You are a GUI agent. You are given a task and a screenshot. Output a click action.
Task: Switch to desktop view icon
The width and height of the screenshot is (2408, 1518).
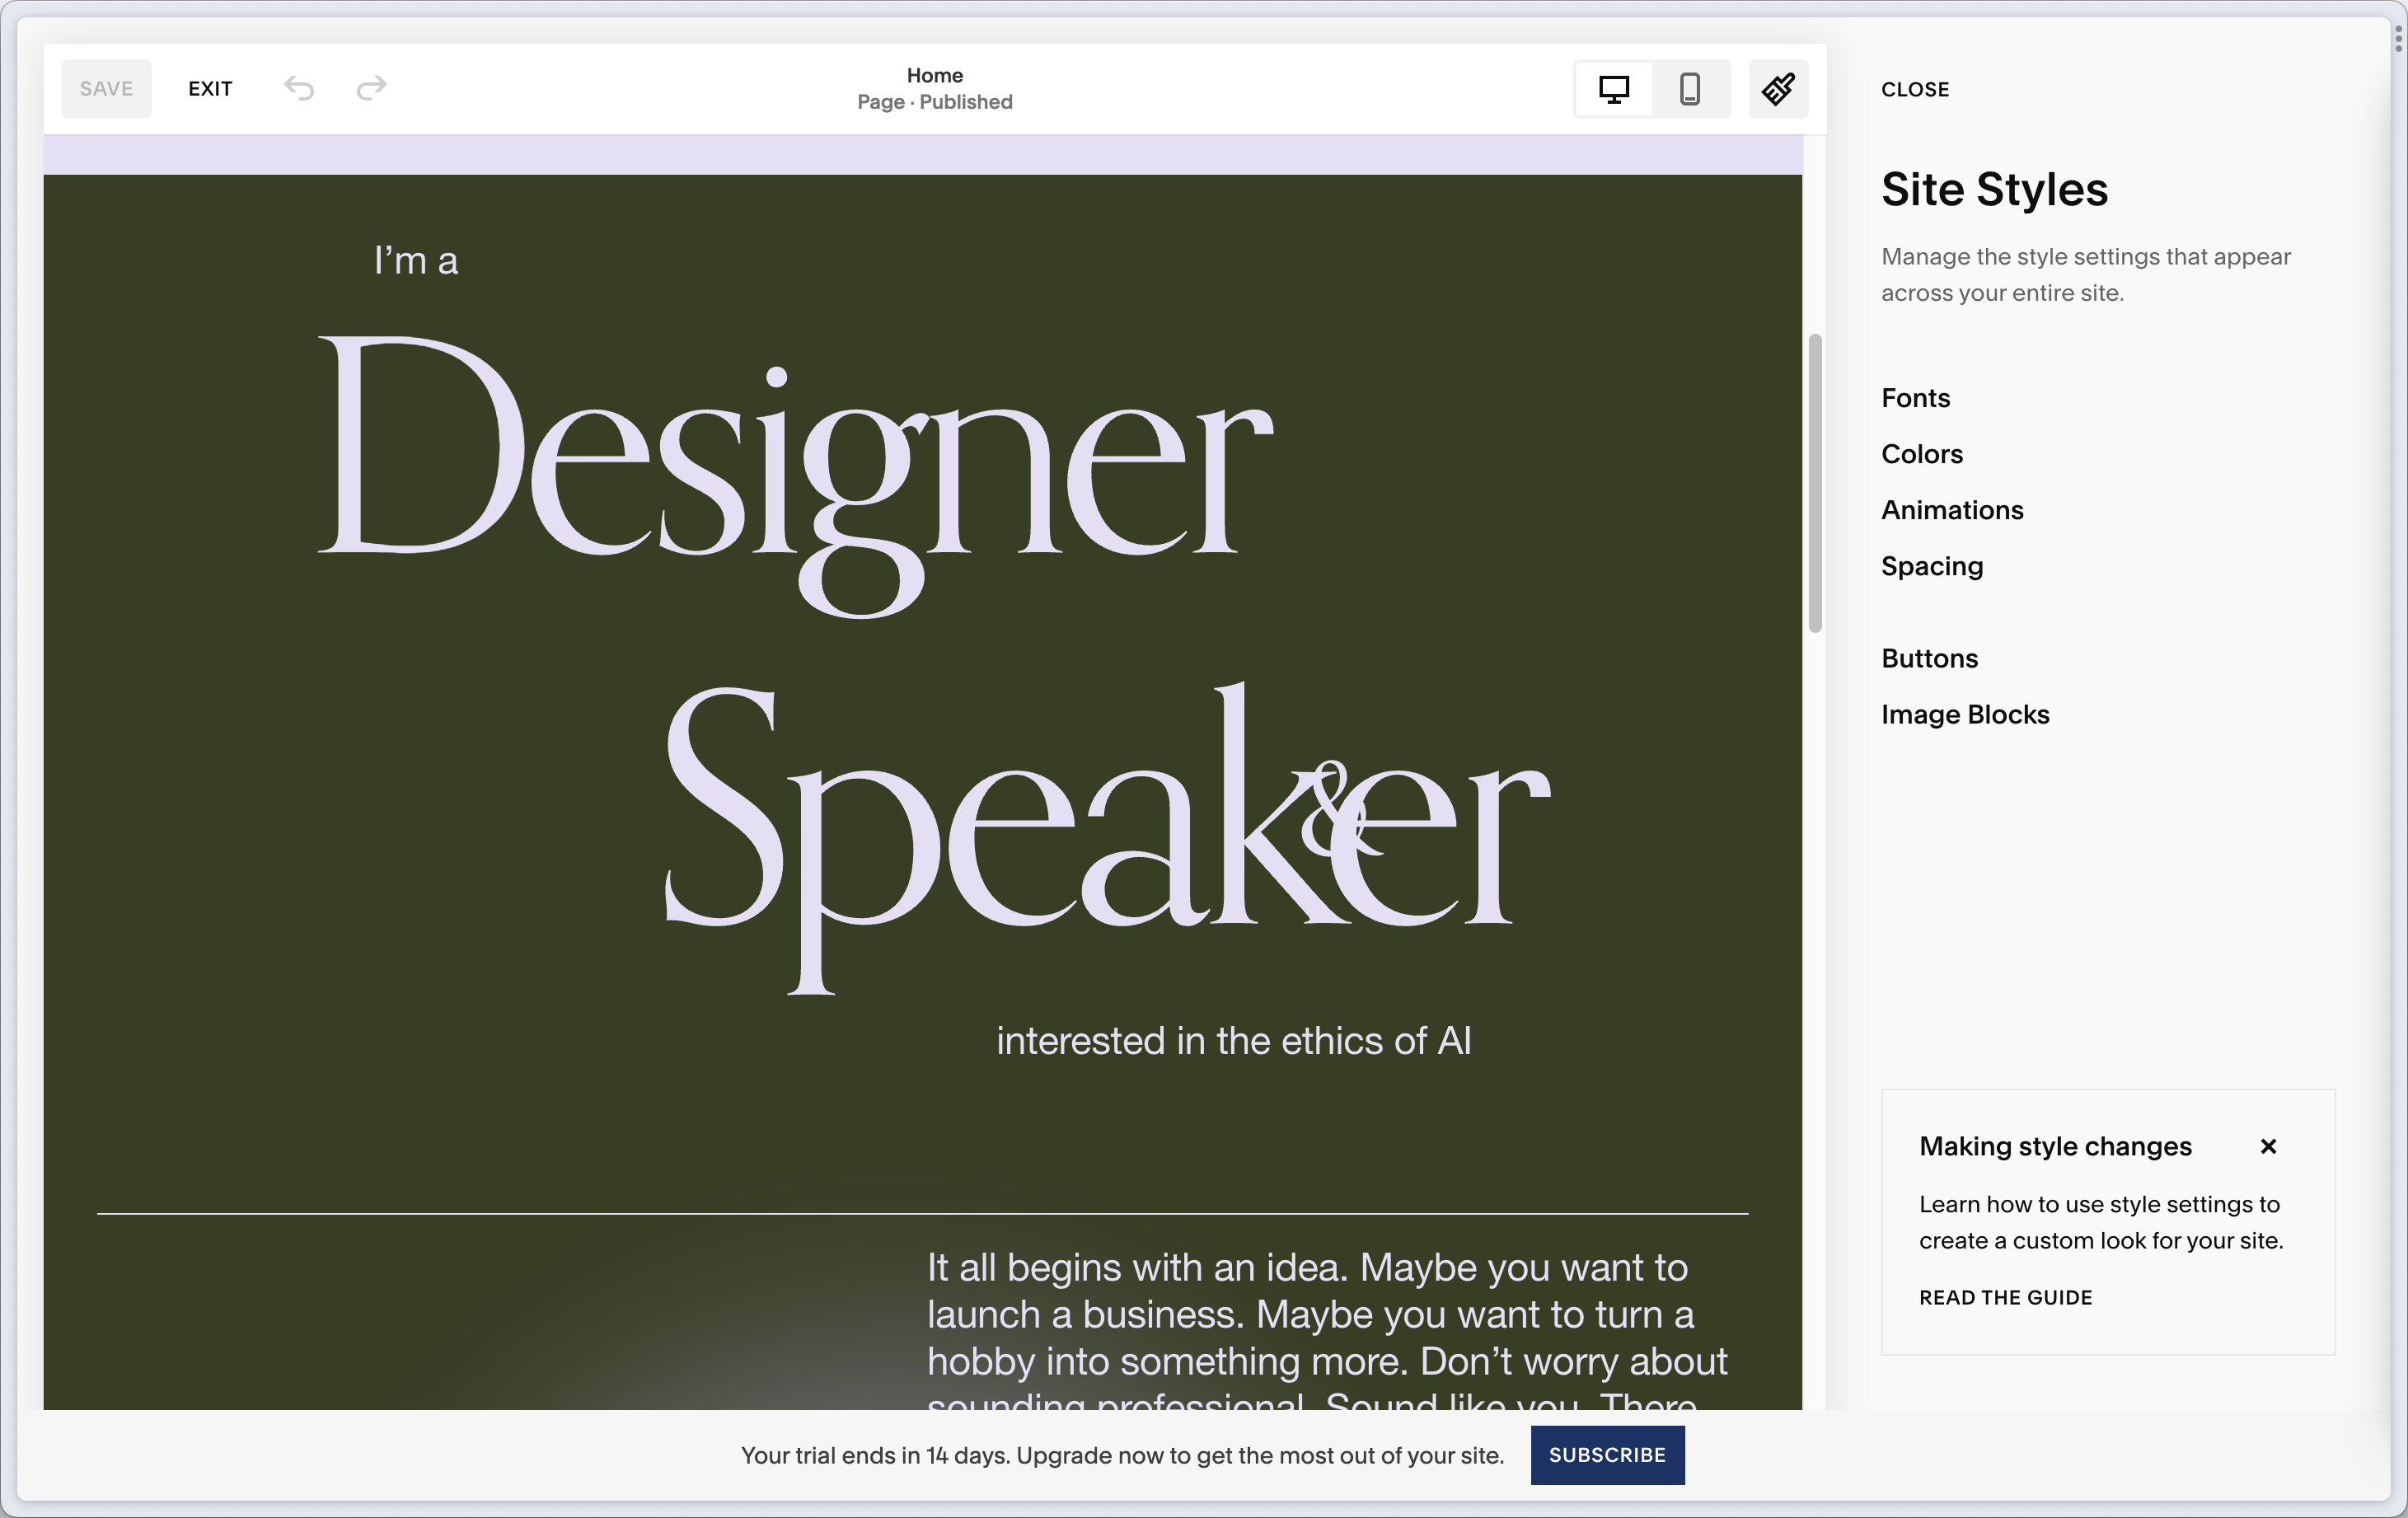1613,89
